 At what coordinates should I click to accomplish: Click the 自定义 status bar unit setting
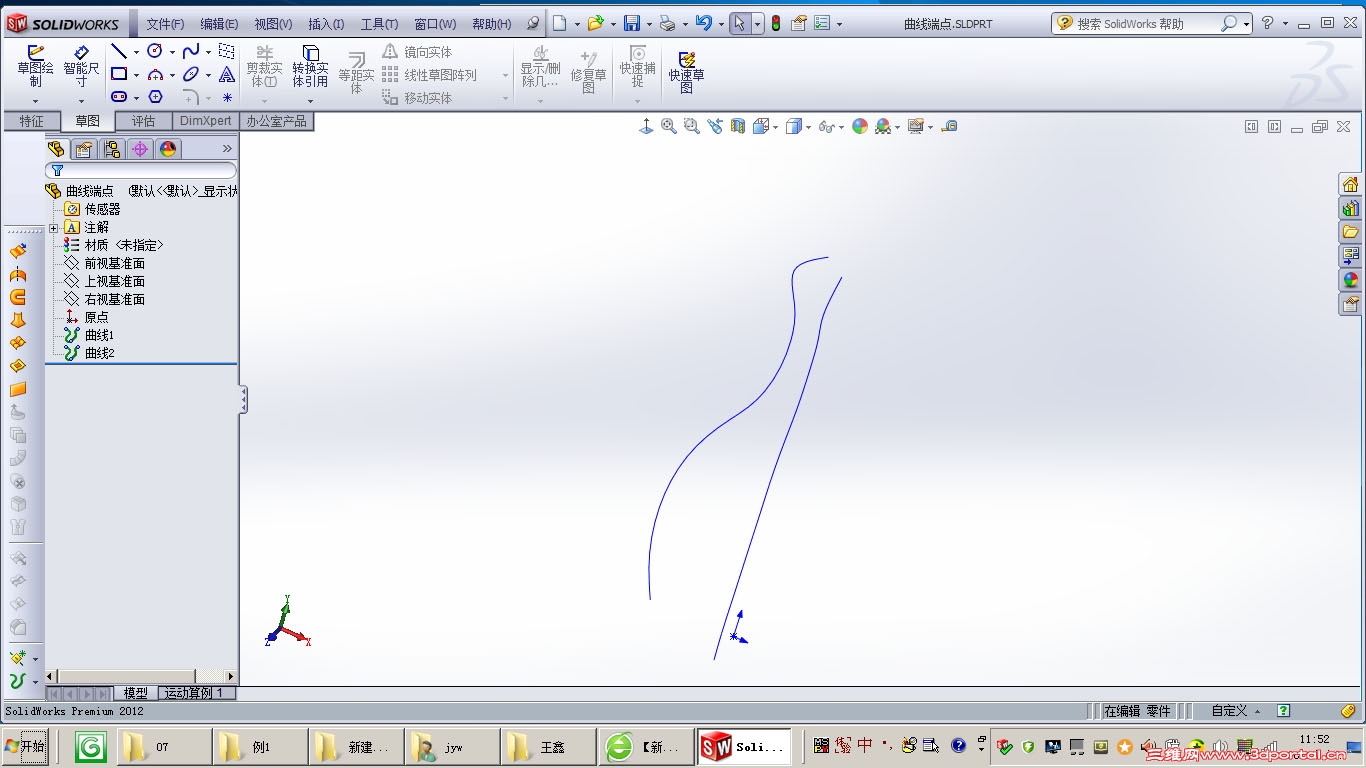[1229, 711]
